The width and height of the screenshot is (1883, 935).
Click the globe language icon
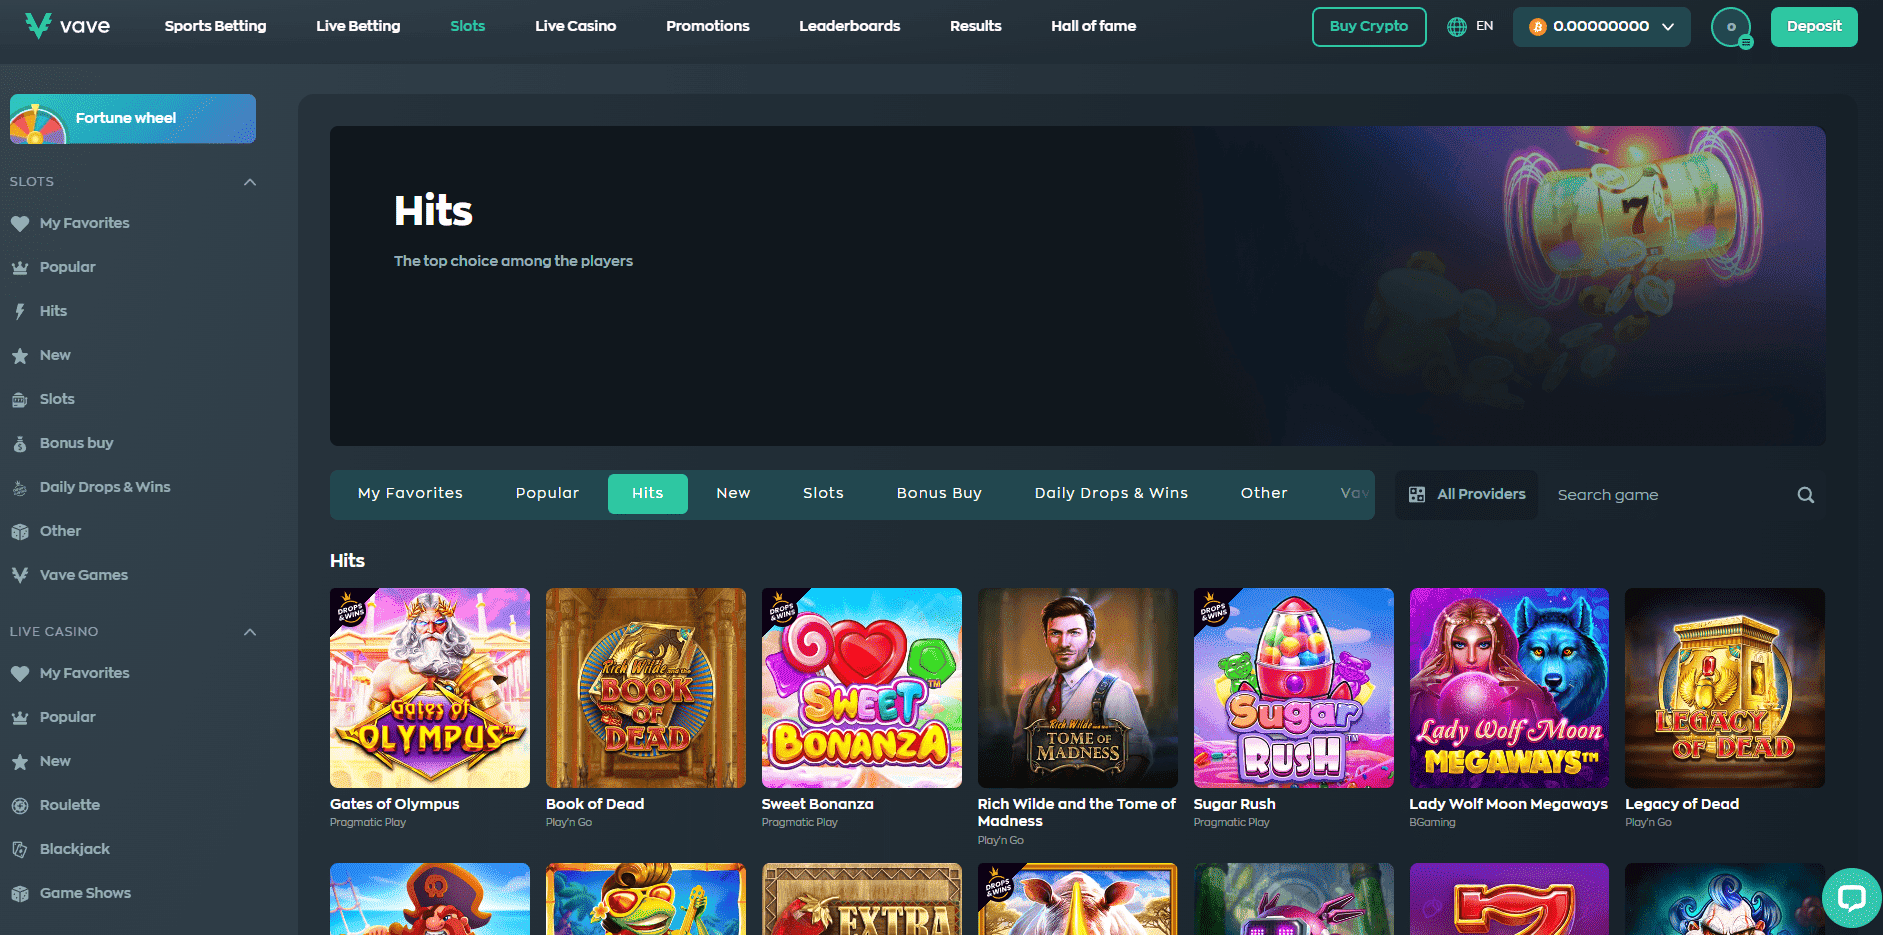[x=1457, y=27]
